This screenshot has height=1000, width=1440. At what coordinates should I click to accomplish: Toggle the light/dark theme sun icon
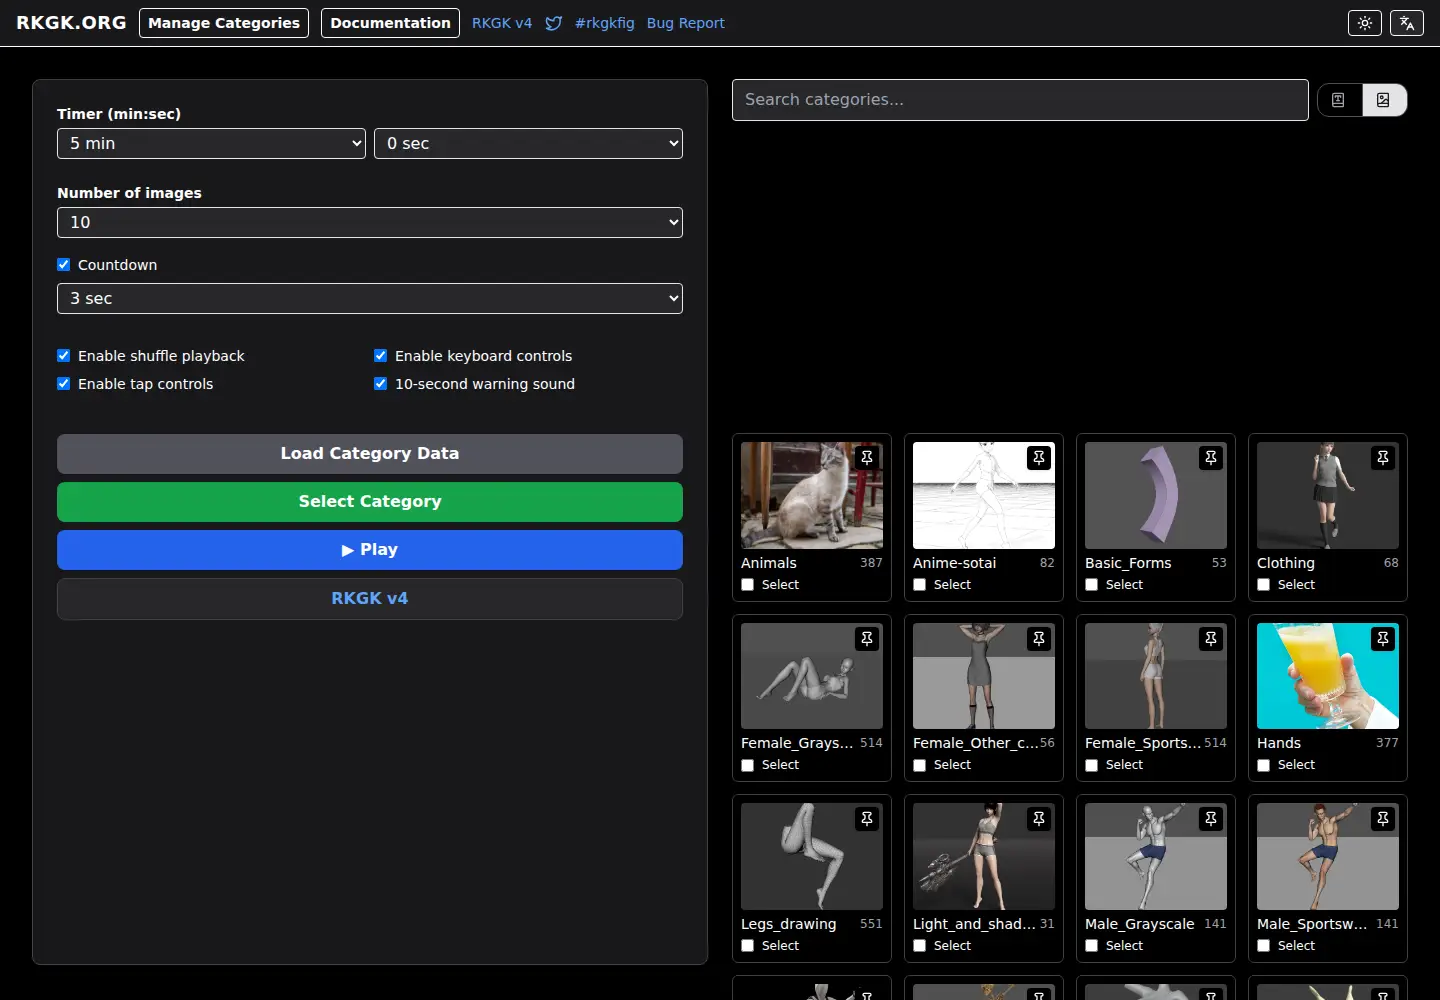(1365, 23)
